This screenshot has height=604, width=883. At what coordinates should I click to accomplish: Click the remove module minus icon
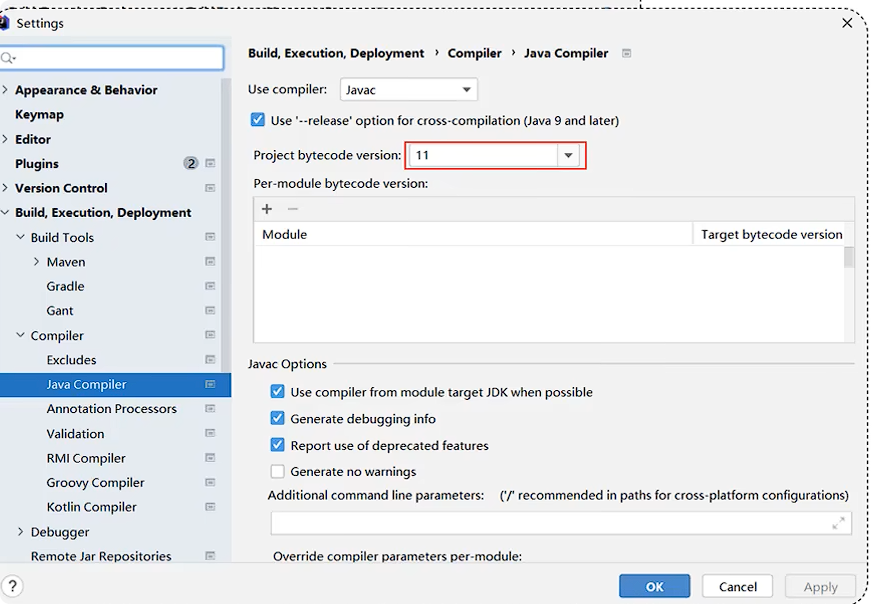[293, 209]
